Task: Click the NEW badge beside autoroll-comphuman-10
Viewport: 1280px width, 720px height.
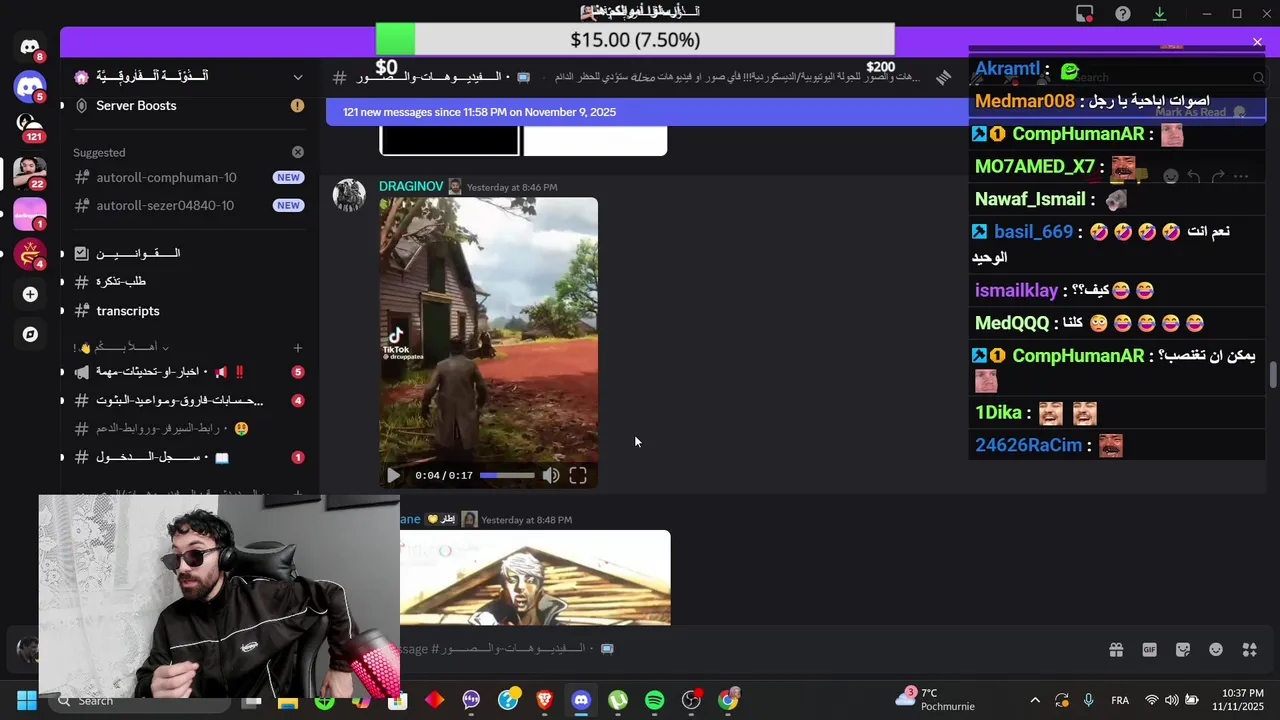Action: pyautogui.click(x=288, y=177)
